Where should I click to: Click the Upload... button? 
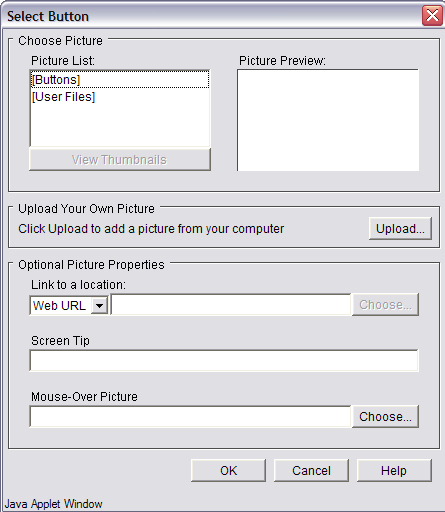pos(400,229)
